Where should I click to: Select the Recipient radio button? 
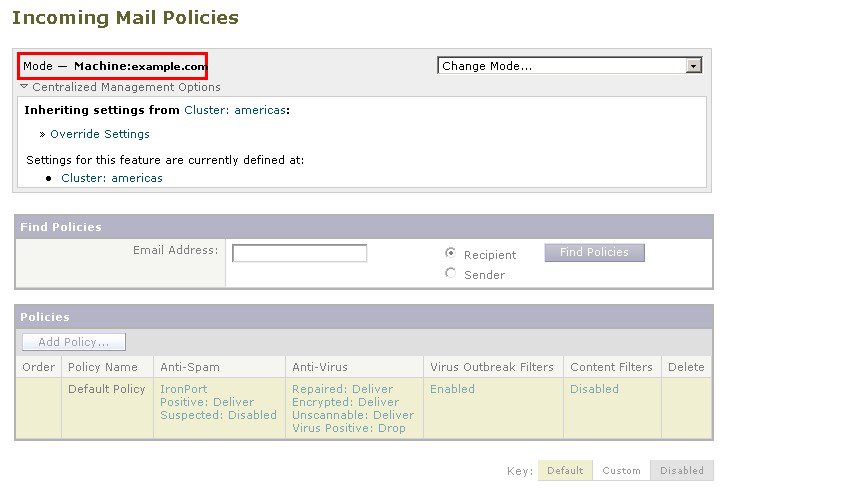tap(450, 253)
